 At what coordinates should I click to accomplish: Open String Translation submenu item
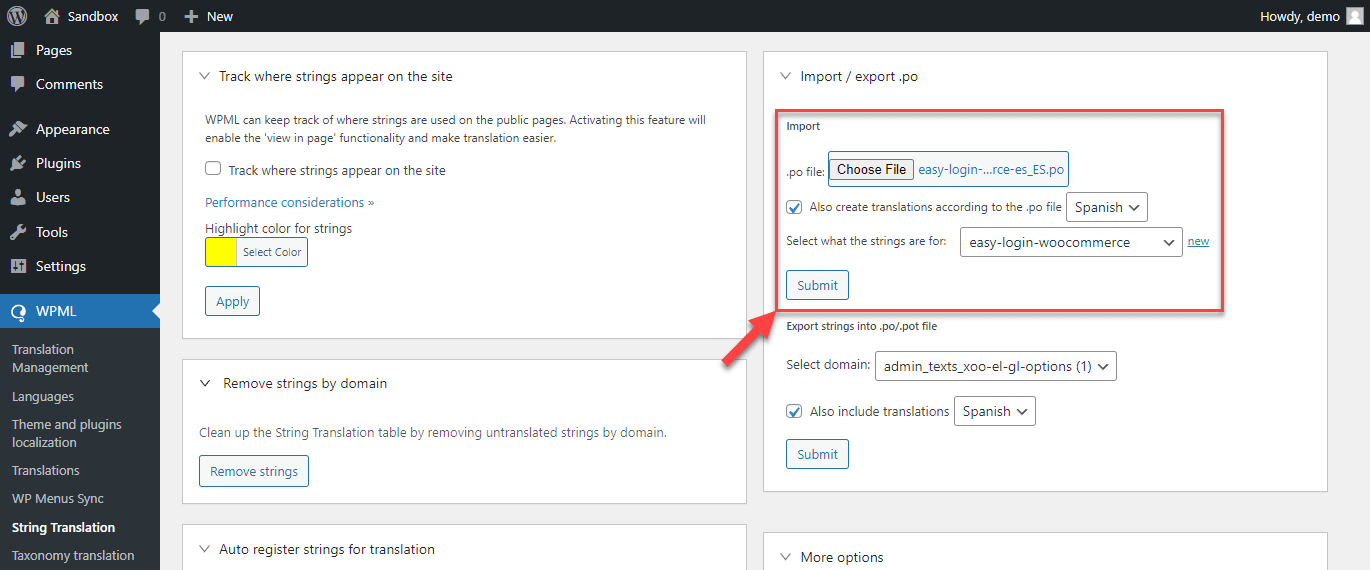point(63,527)
